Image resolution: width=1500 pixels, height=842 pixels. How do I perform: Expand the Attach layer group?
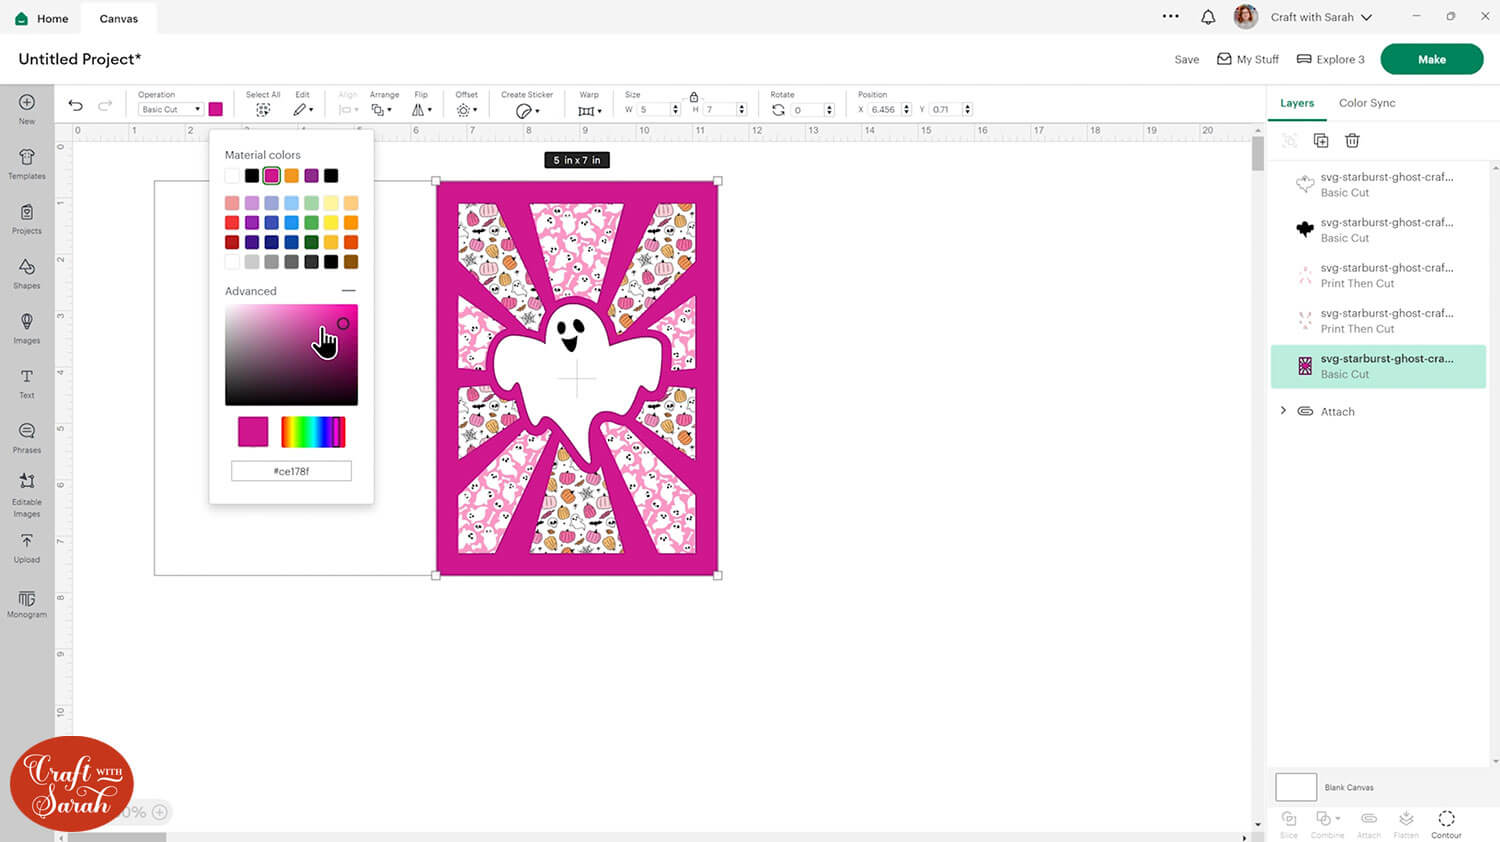(1284, 411)
